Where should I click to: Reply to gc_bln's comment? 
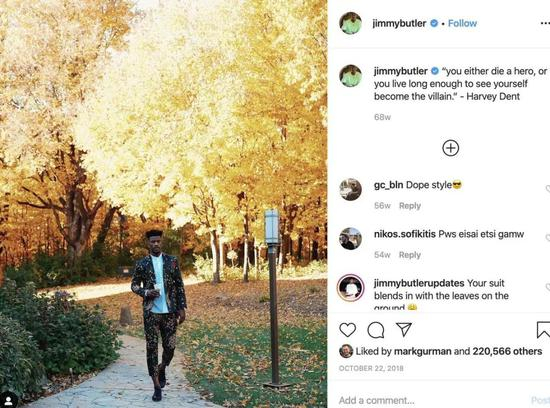[410, 206]
